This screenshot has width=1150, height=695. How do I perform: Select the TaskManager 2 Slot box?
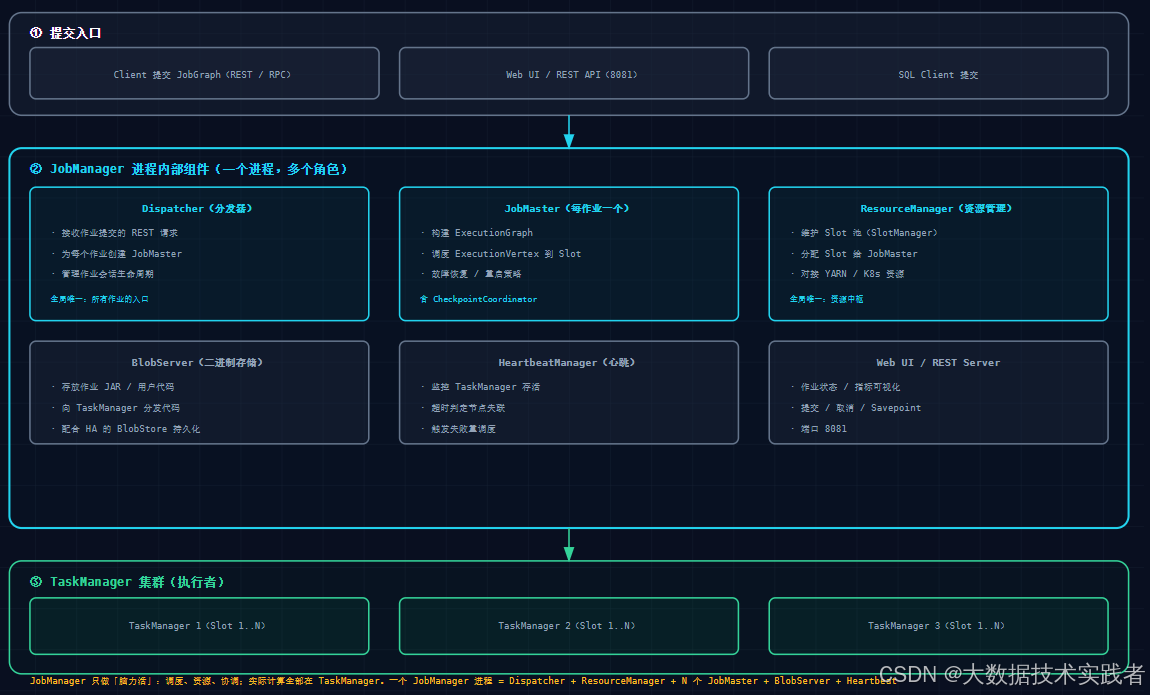coord(568,626)
